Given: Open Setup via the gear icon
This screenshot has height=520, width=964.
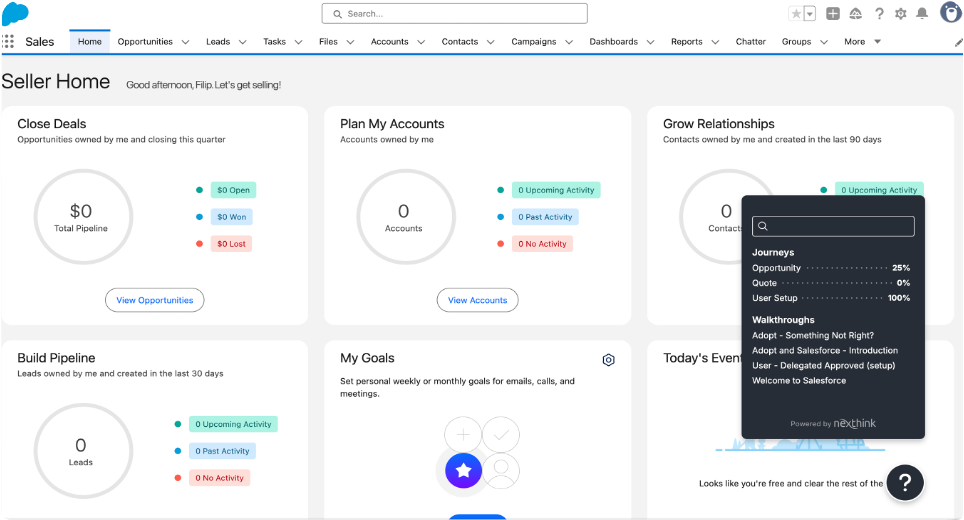Looking at the screenshot, I should coord(900,14).
